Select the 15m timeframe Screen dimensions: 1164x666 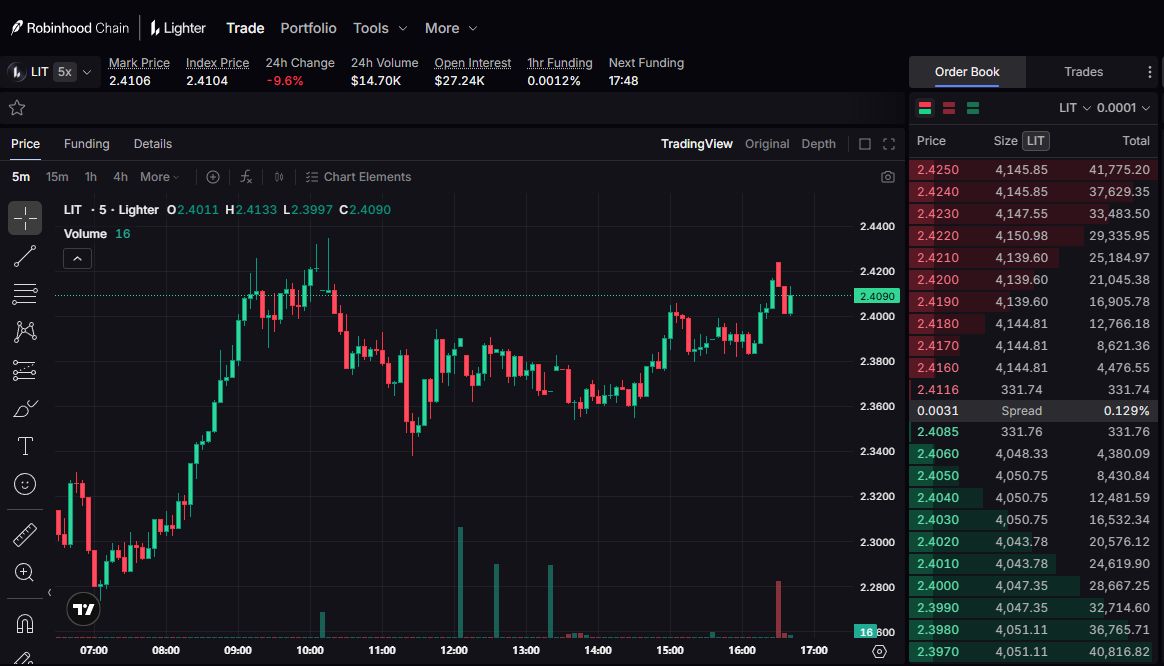(57, 177)
